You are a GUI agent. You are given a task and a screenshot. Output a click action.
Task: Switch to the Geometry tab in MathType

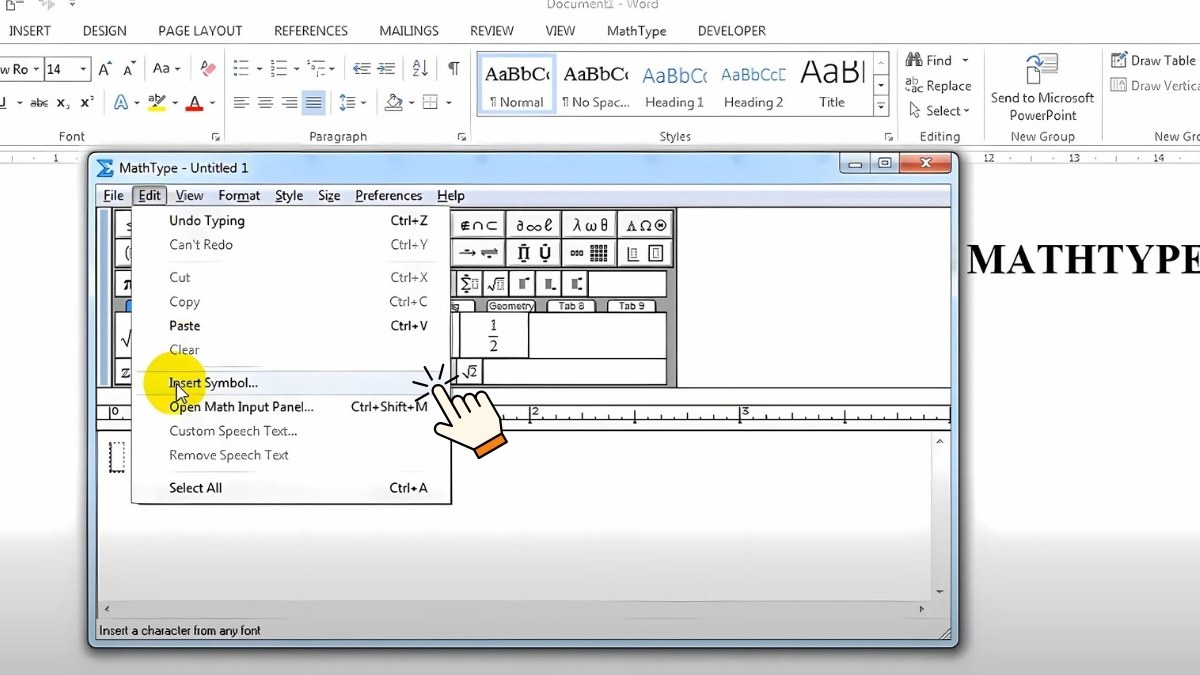pyautogui.click(x=511, y=306)
